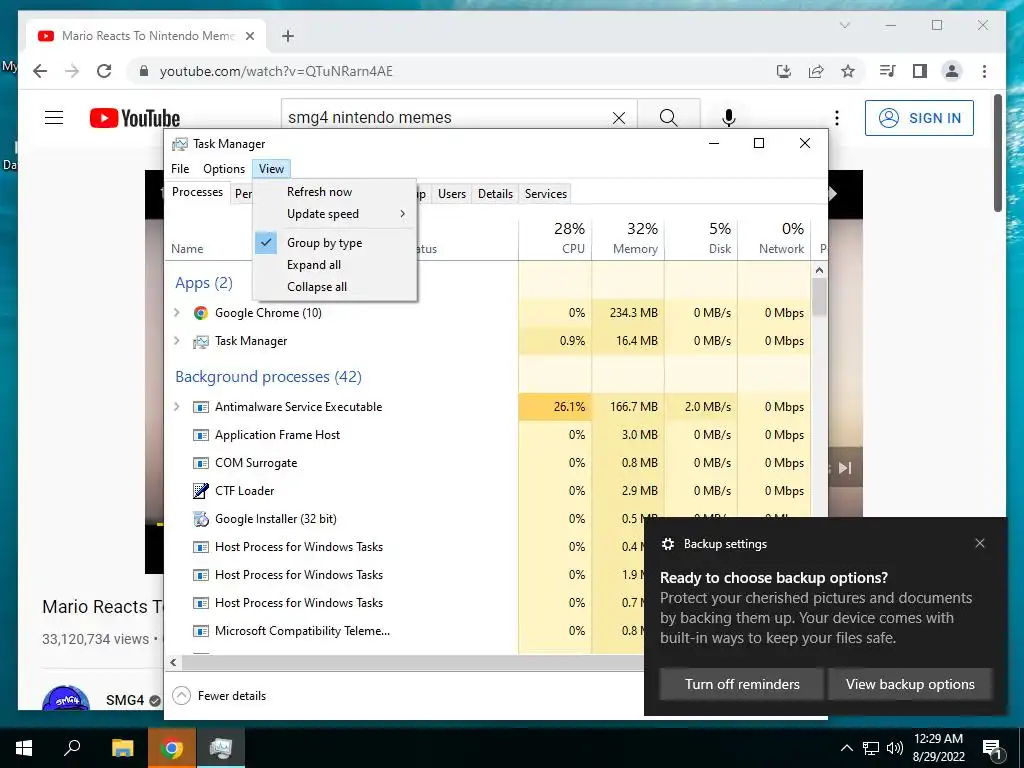Open the Update speed submenu
The image size is (1024, 768).
334,214
